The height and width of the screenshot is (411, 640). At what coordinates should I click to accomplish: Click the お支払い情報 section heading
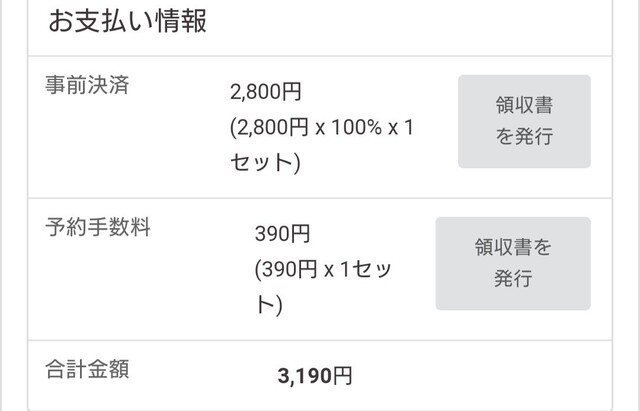click(128, 21)
